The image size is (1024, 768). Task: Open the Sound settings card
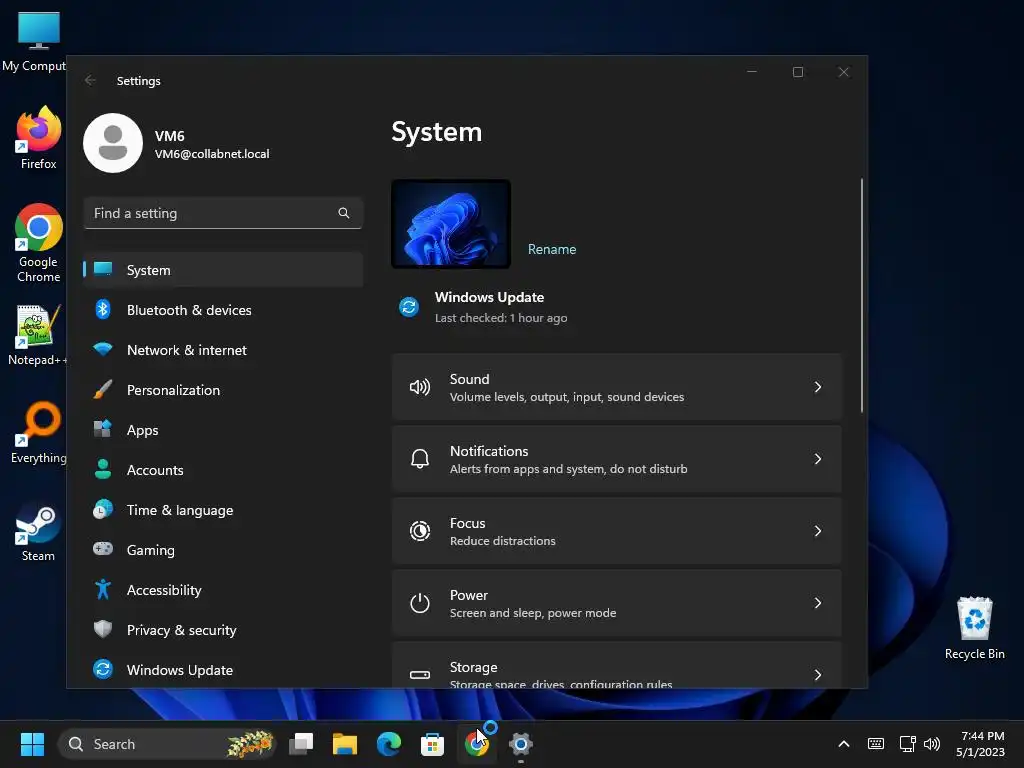(616, 387)
